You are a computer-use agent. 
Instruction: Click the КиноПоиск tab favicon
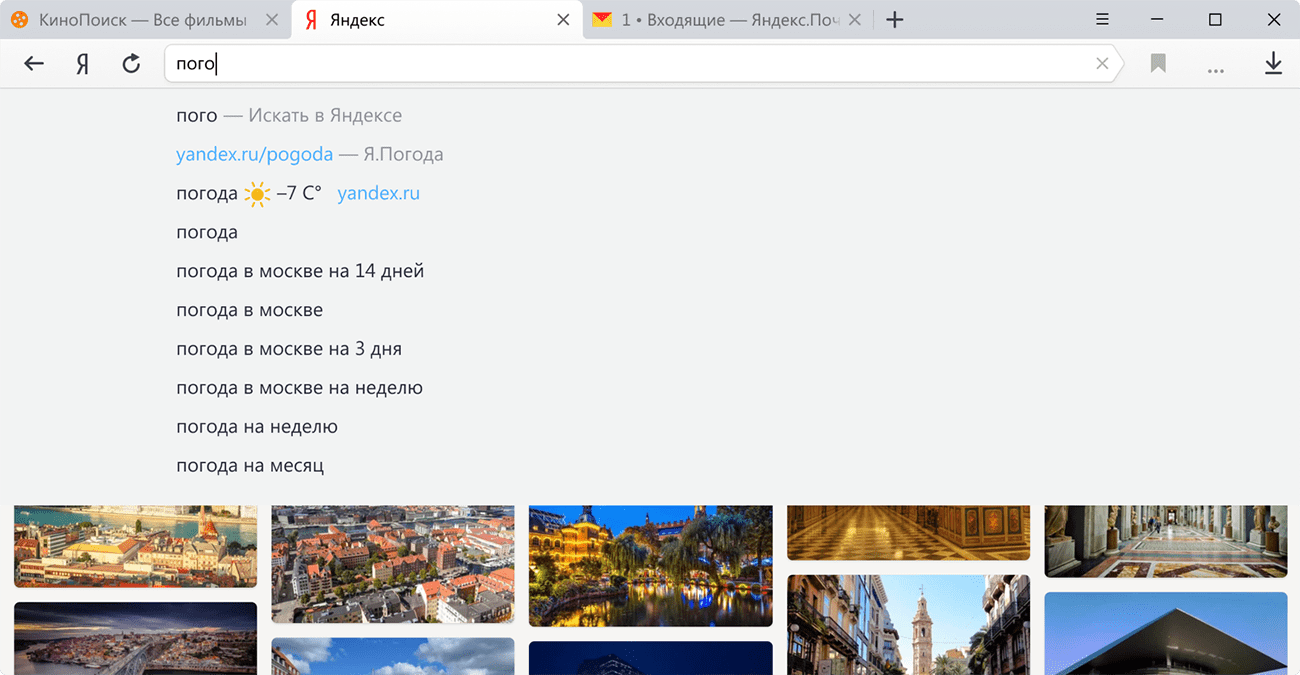(x=20, y=20)
